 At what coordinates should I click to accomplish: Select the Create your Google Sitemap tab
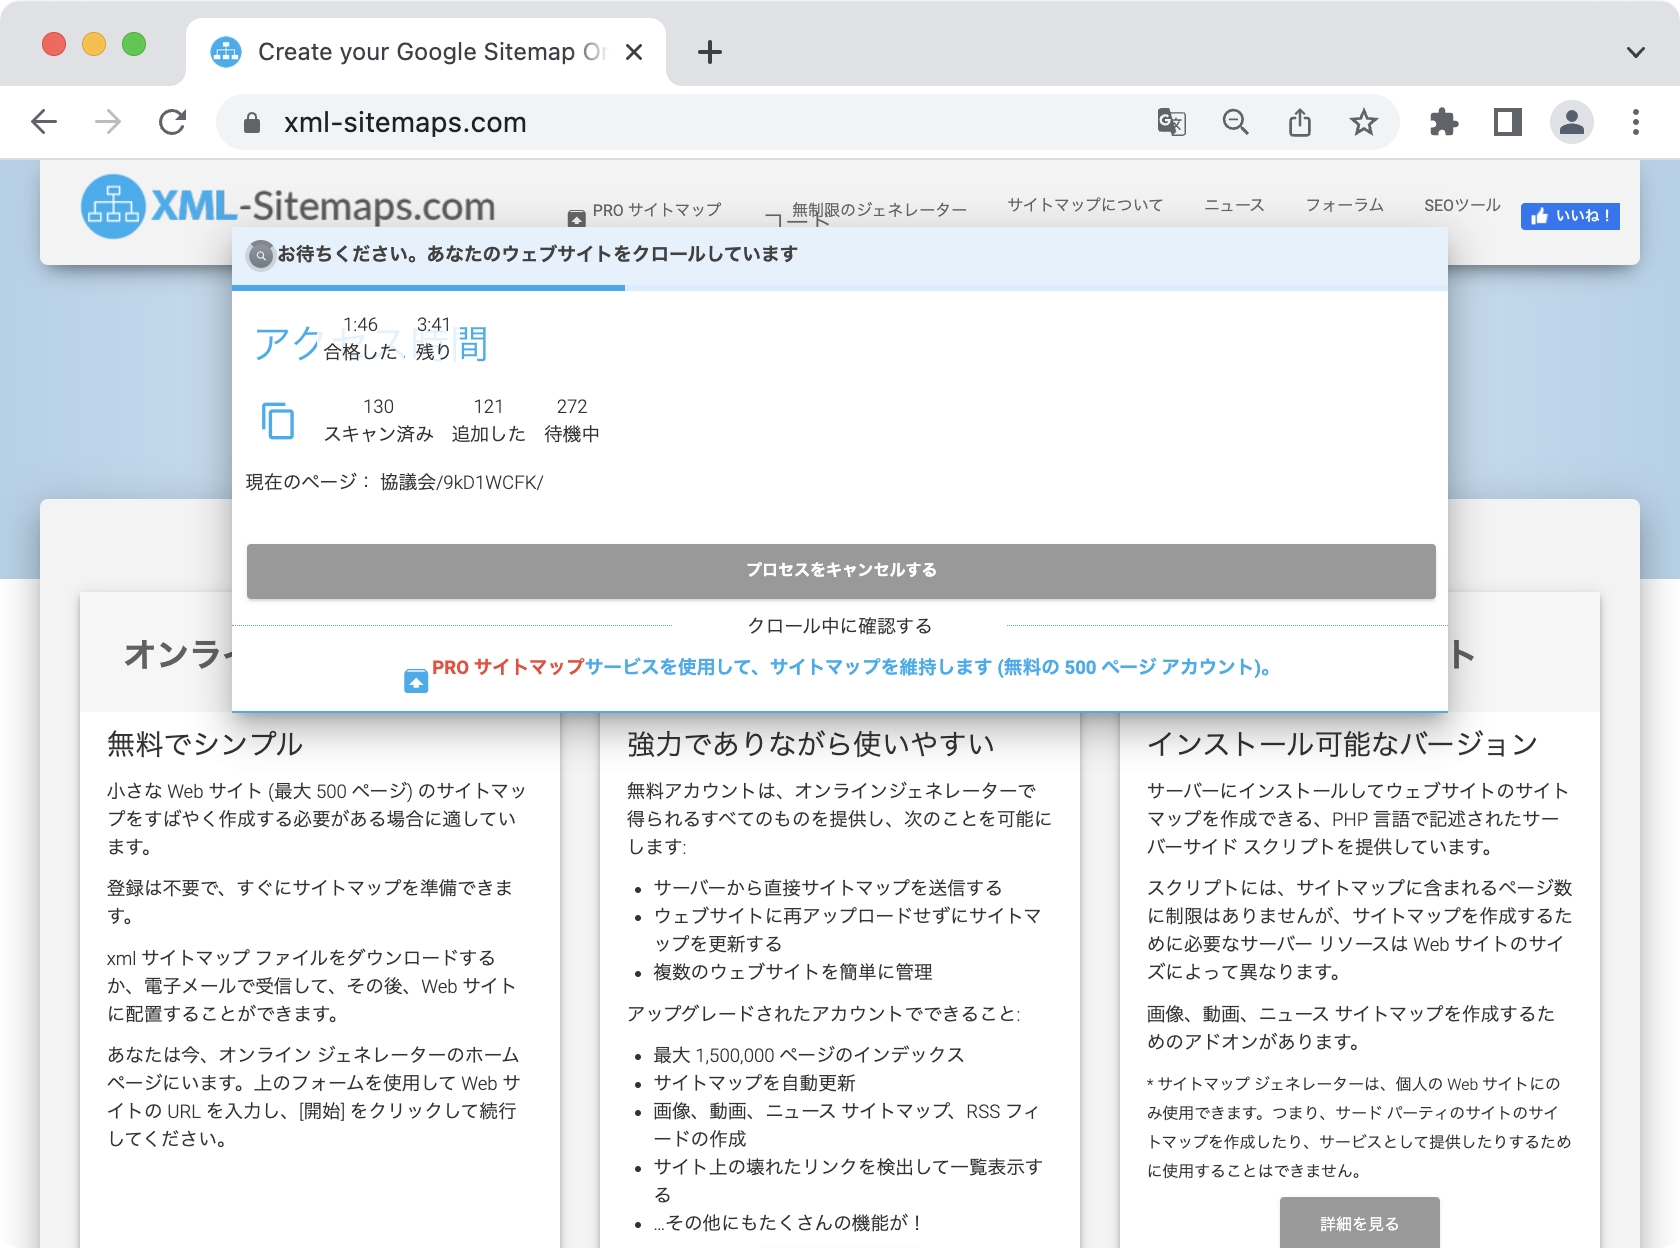coord(426,52)
